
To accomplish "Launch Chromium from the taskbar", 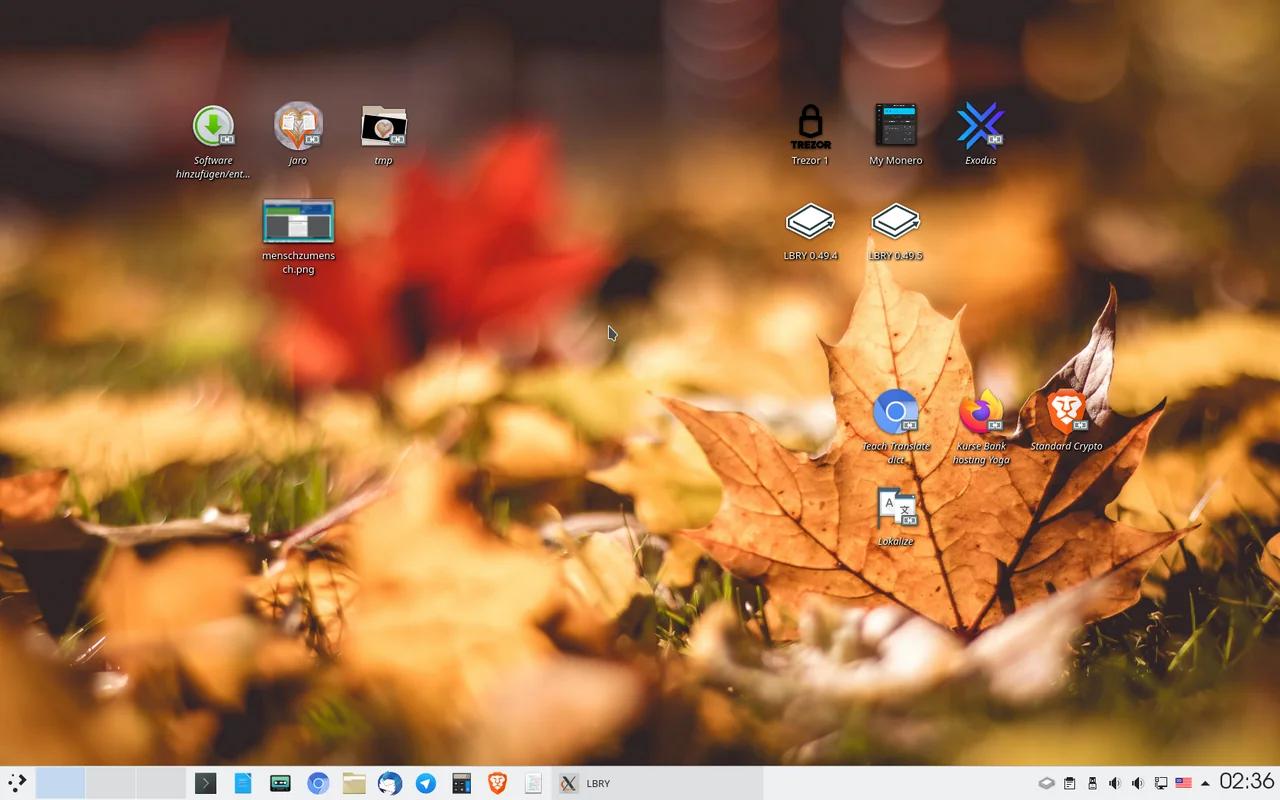I will pos(318,783).
